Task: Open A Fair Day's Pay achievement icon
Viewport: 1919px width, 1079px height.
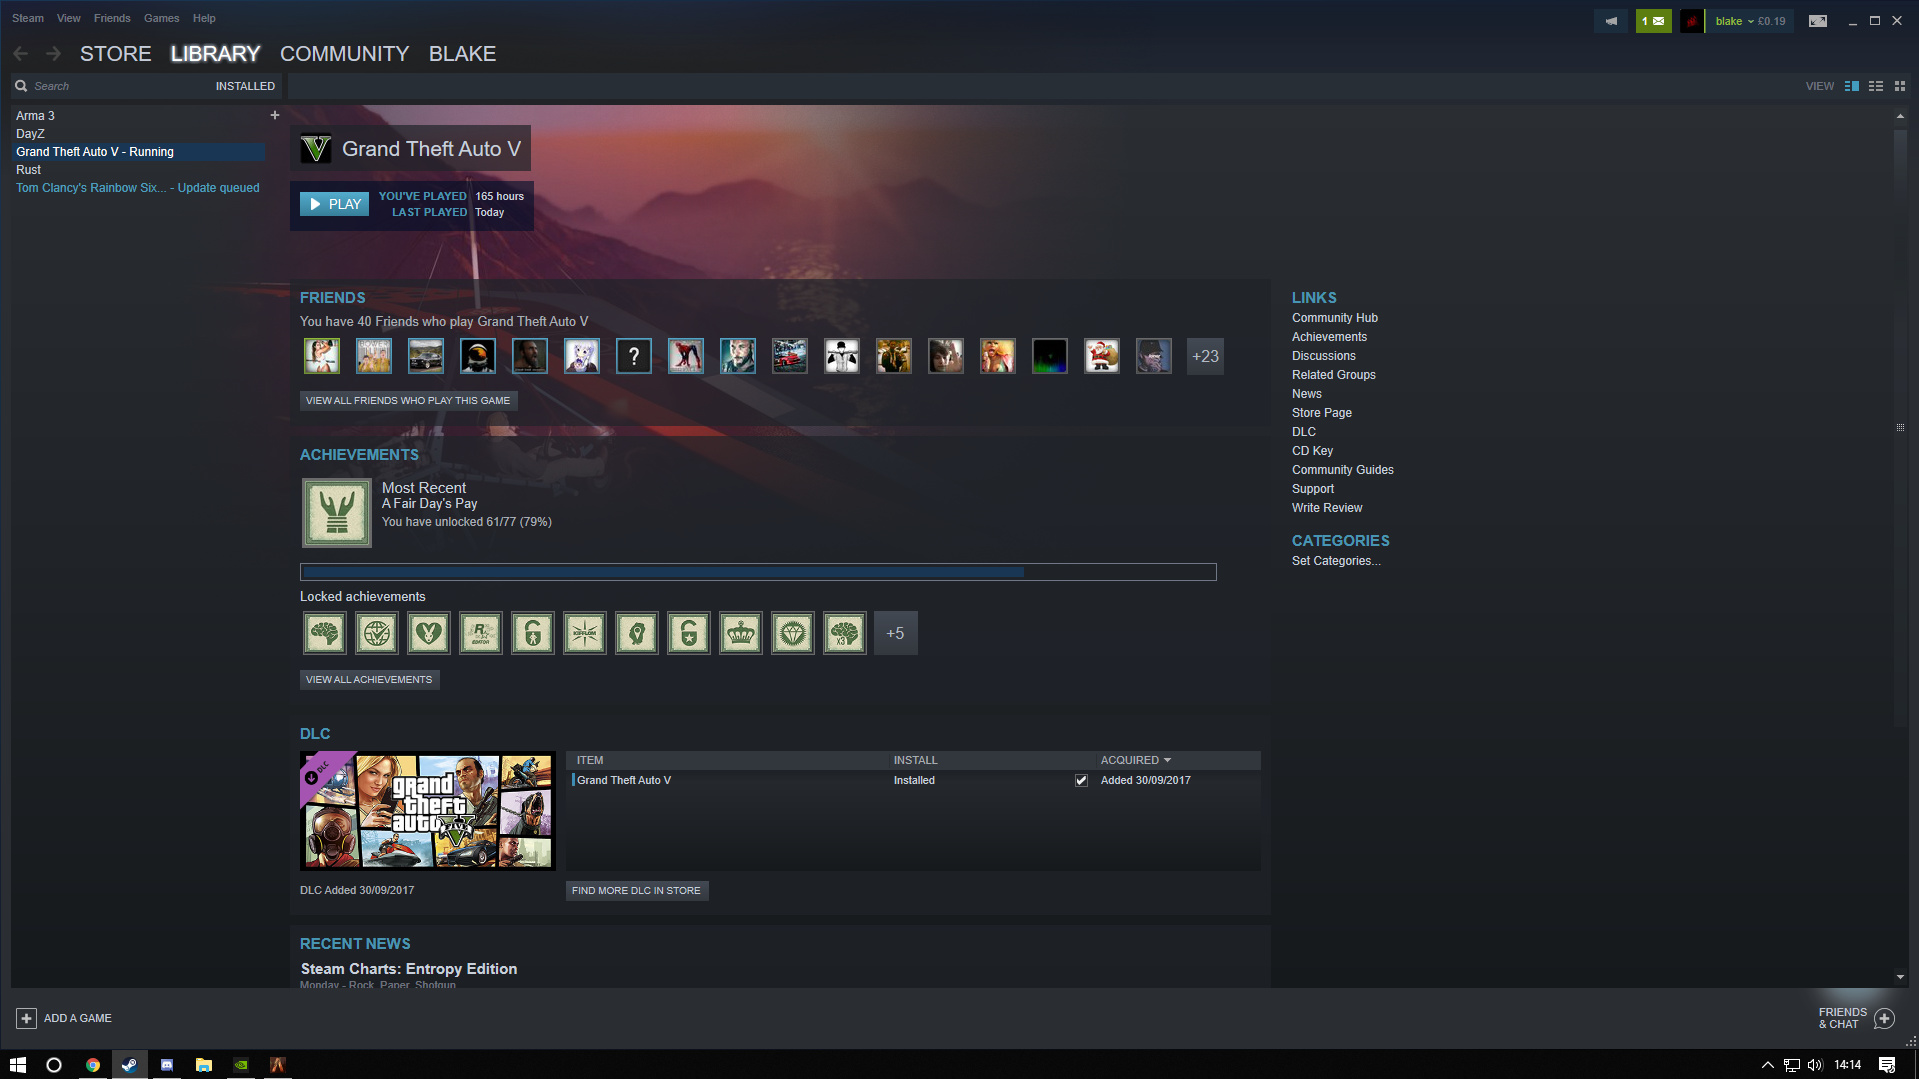Action: (337, 513)
